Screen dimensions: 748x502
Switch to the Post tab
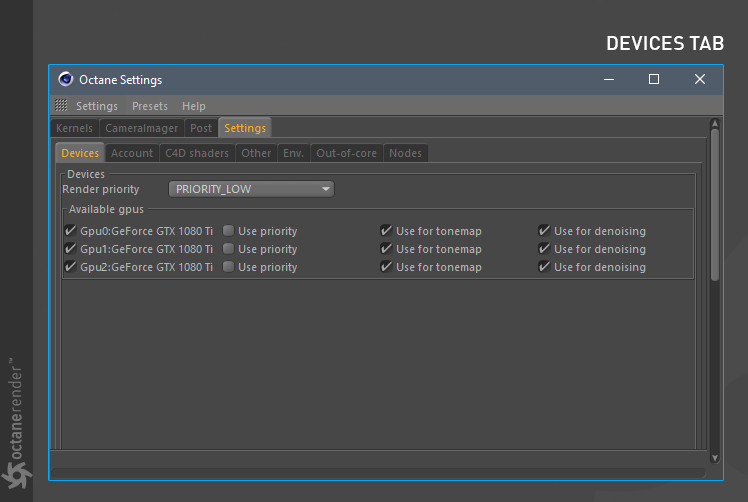(x=201, y=128)
